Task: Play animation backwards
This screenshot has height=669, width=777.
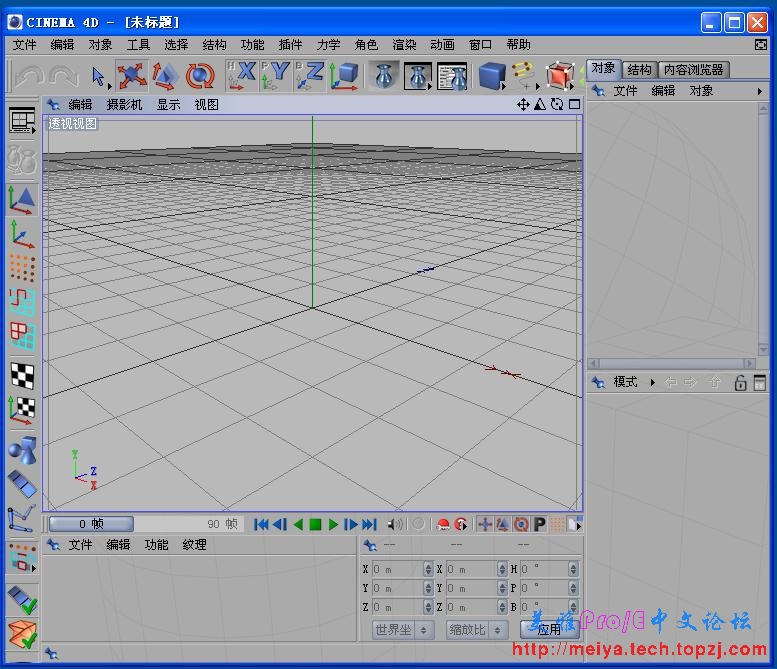Action: tap(298, 524)
